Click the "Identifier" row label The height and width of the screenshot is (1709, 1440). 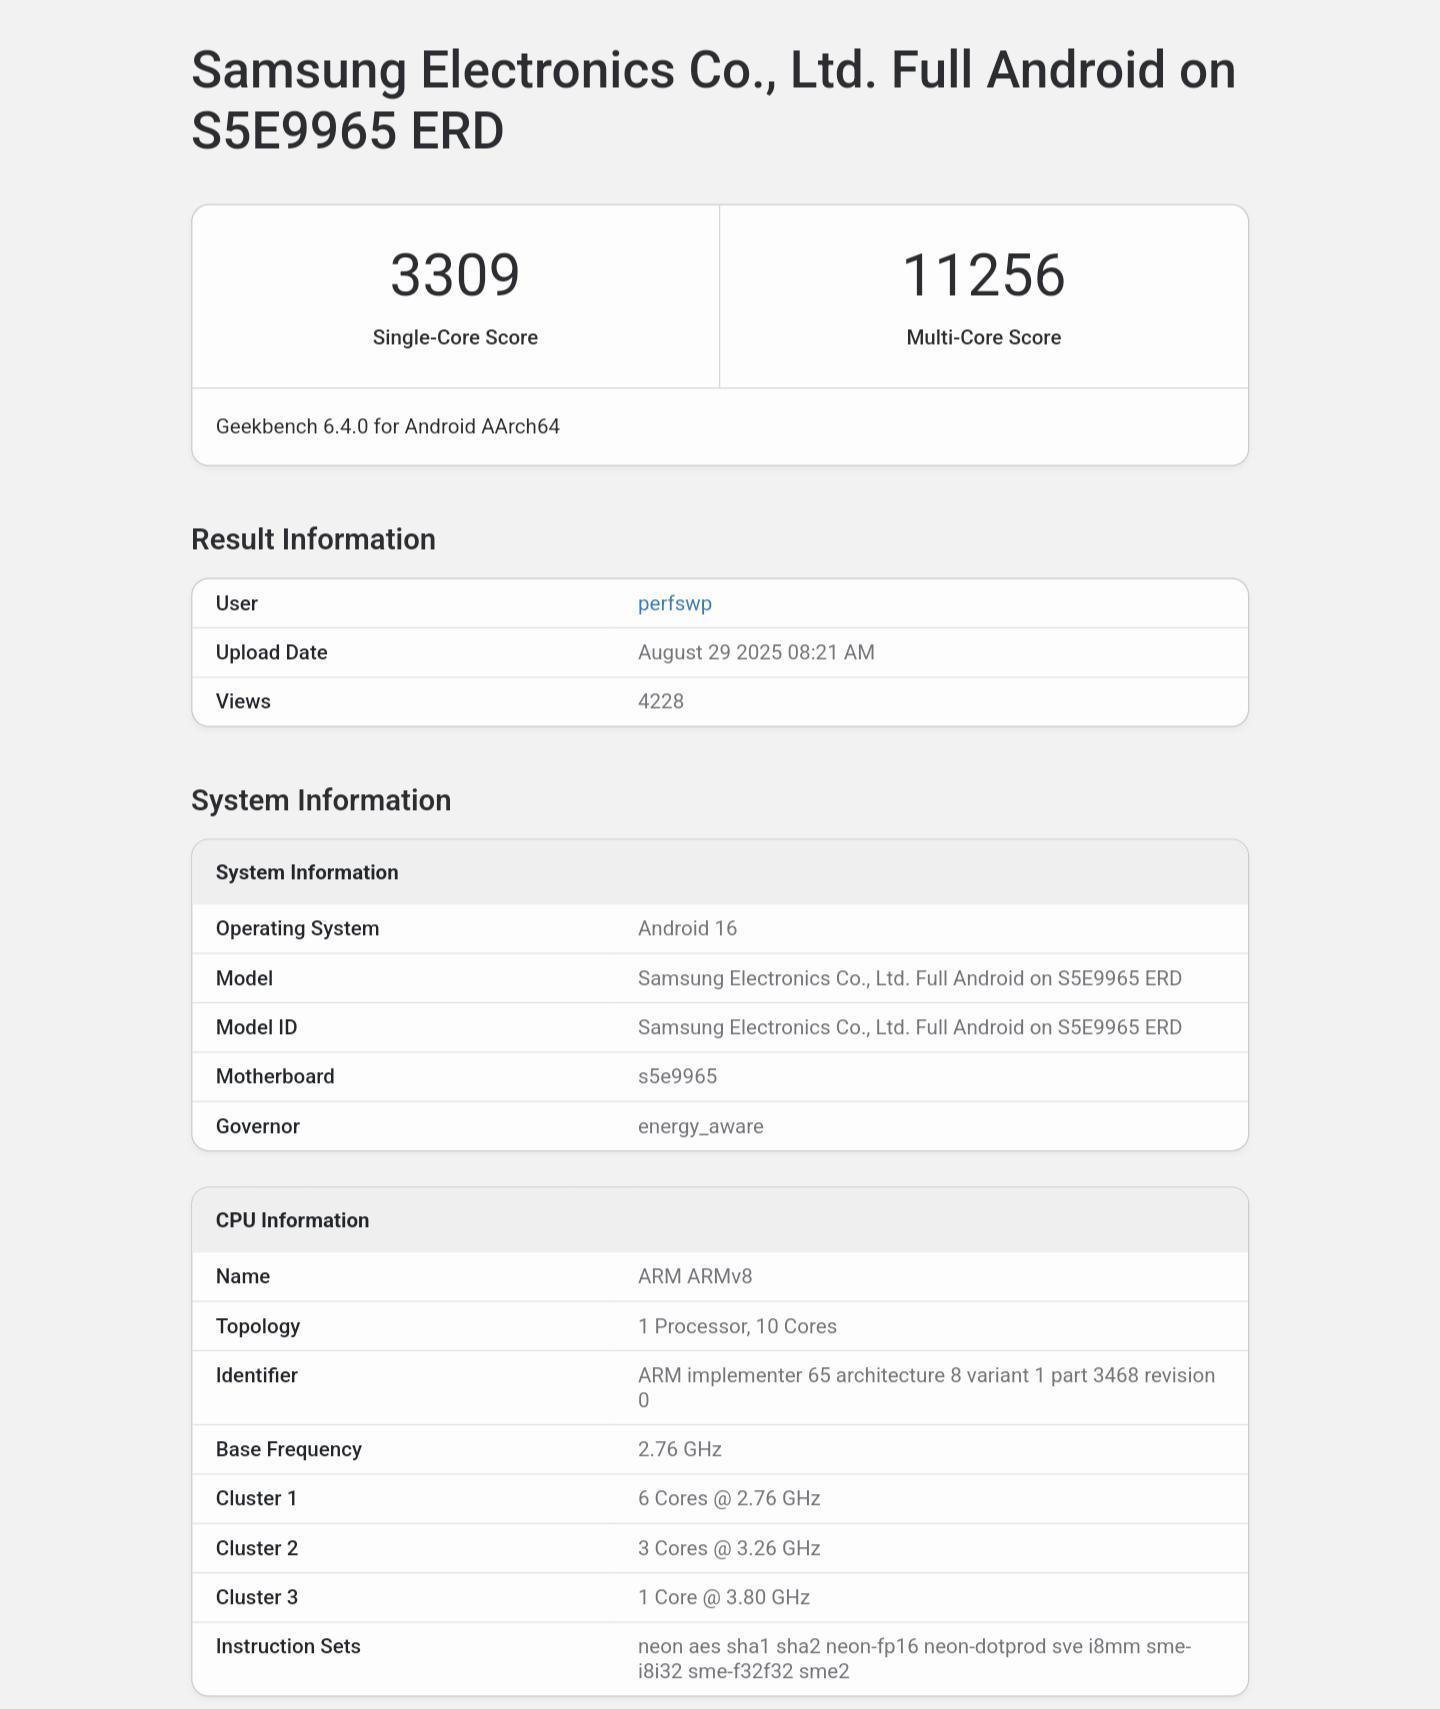pyautogui.click(x=257, y=1375)
